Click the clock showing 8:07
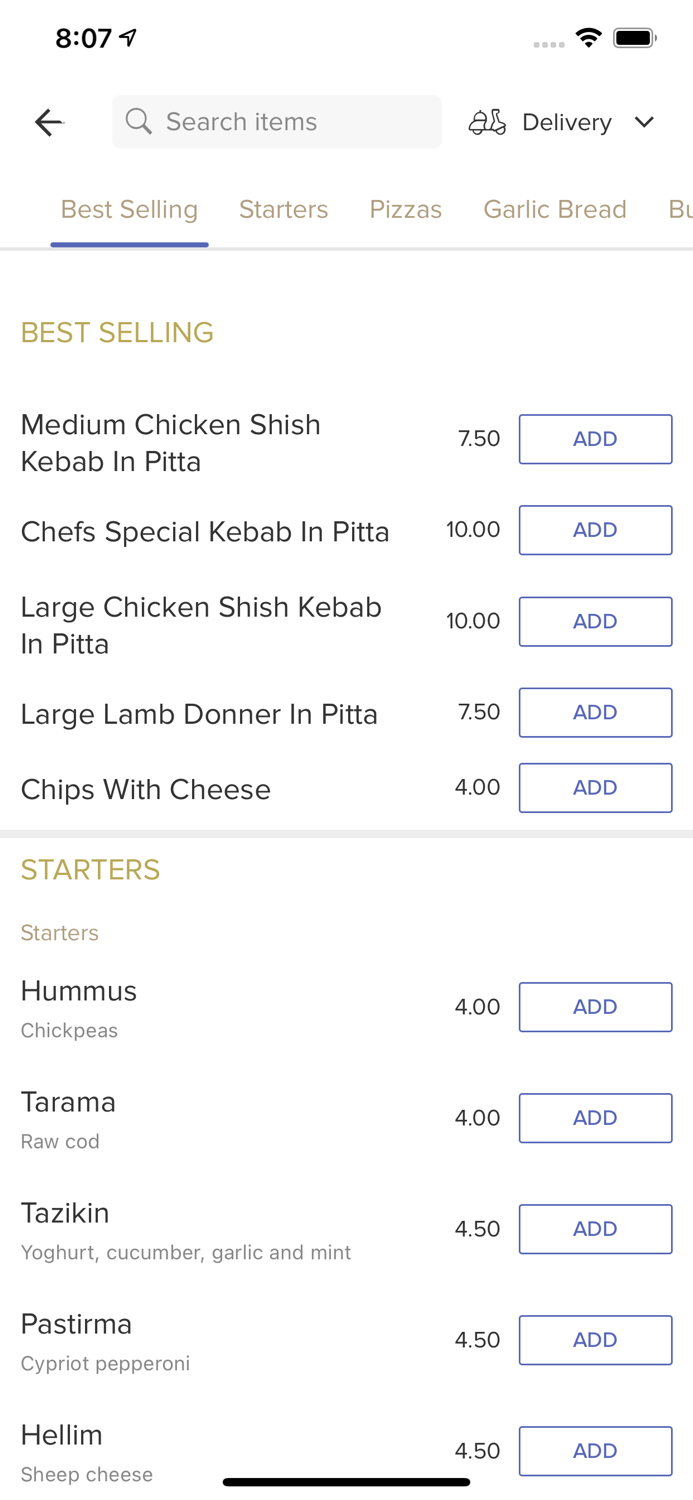The width and height of the screenshot is (693, 1500). [x=85, y=36]
